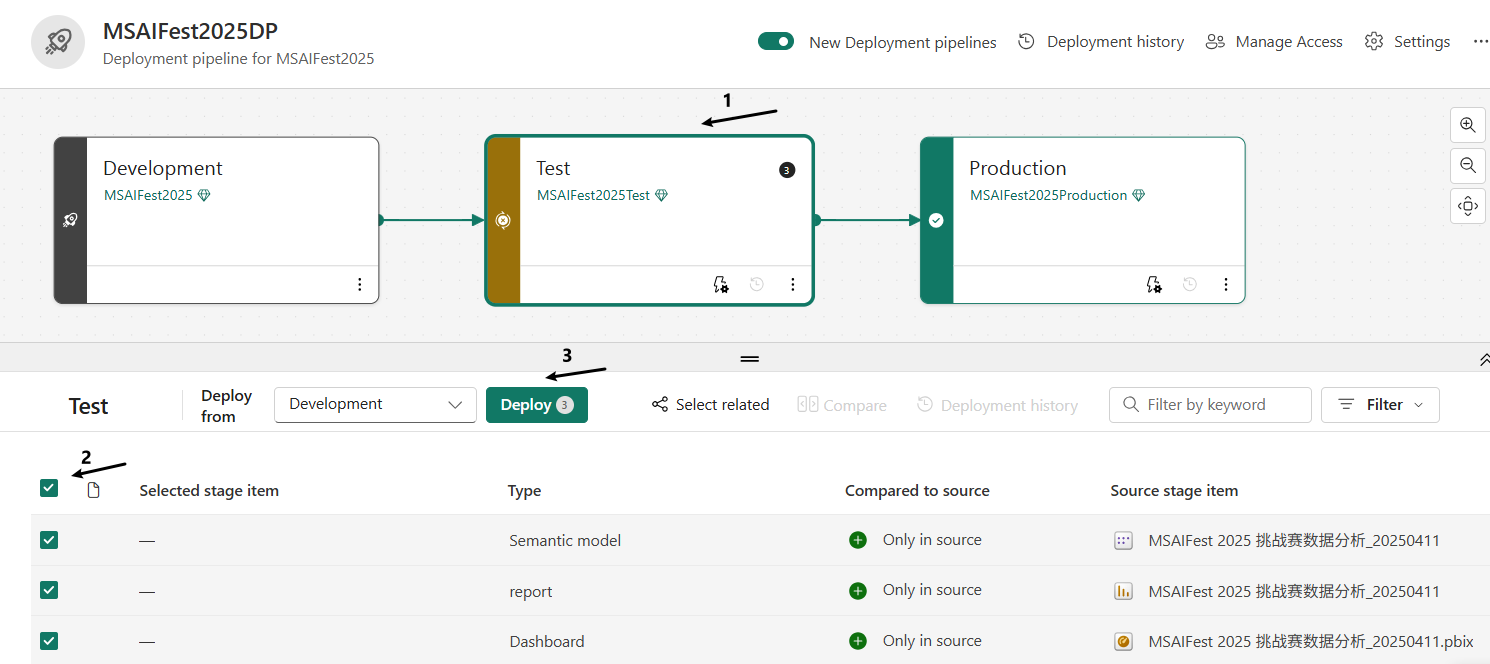Click the Only in source plus icon in the Dashboard row
Screen dimensions: 1490x664
(x=858, y=641)
